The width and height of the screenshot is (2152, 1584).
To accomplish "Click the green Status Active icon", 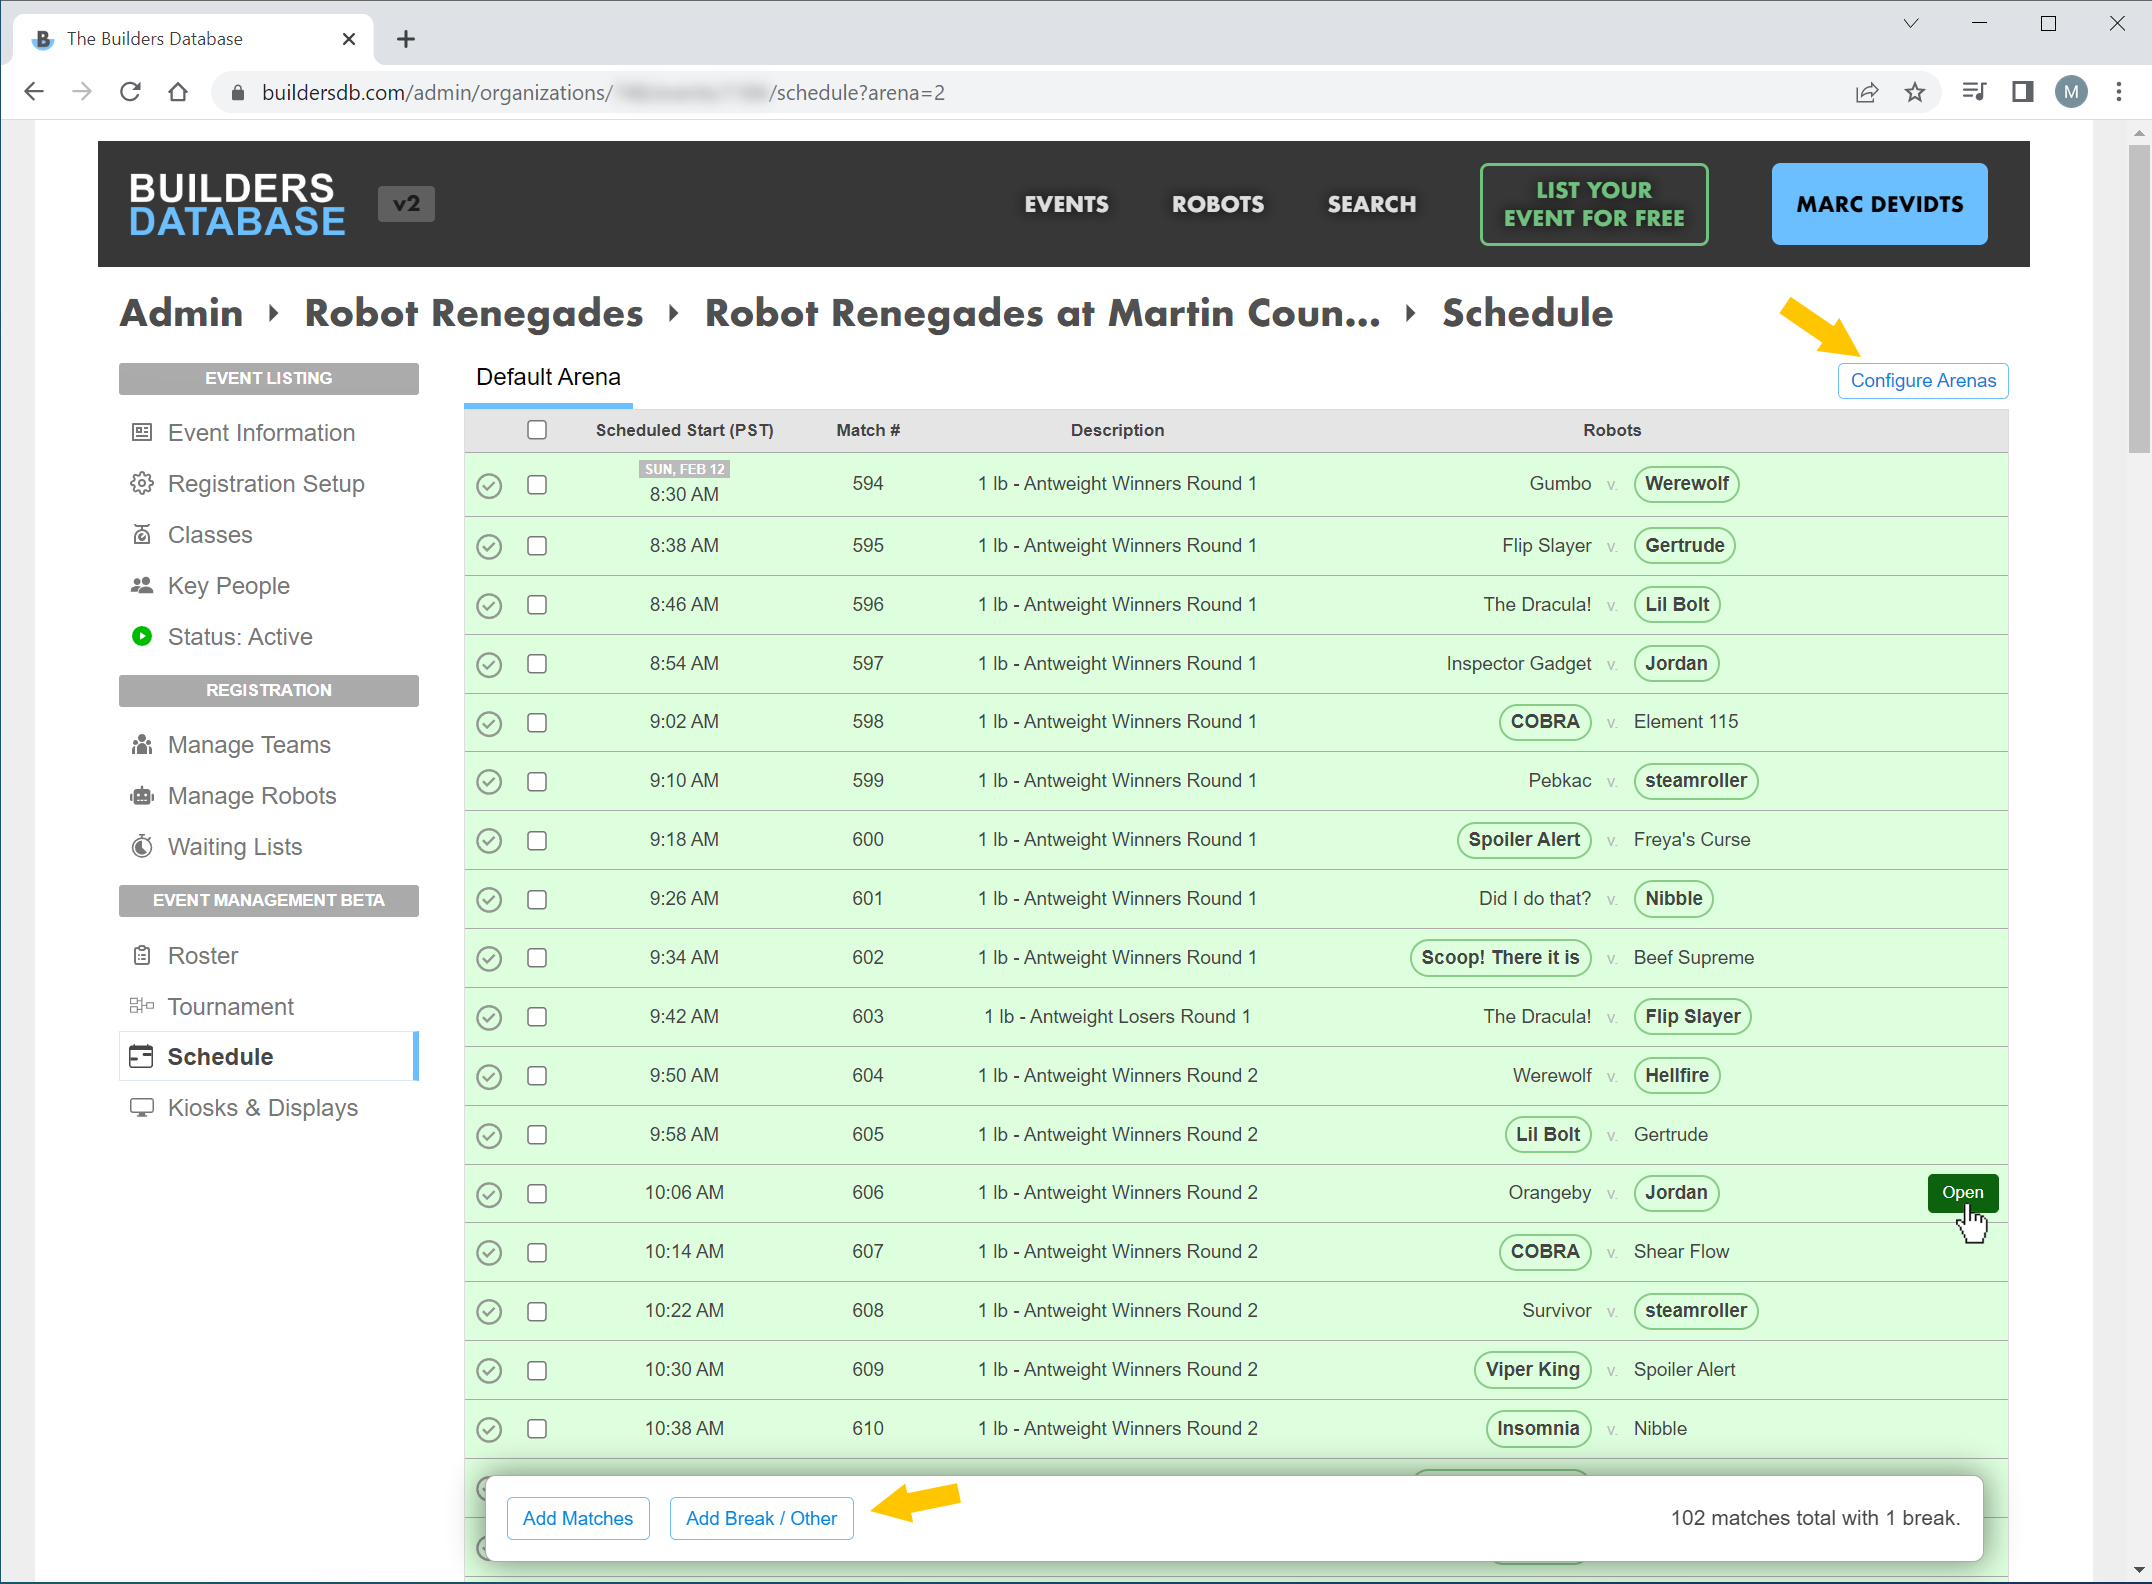I will pyautogui.click(x=142, y=636).
